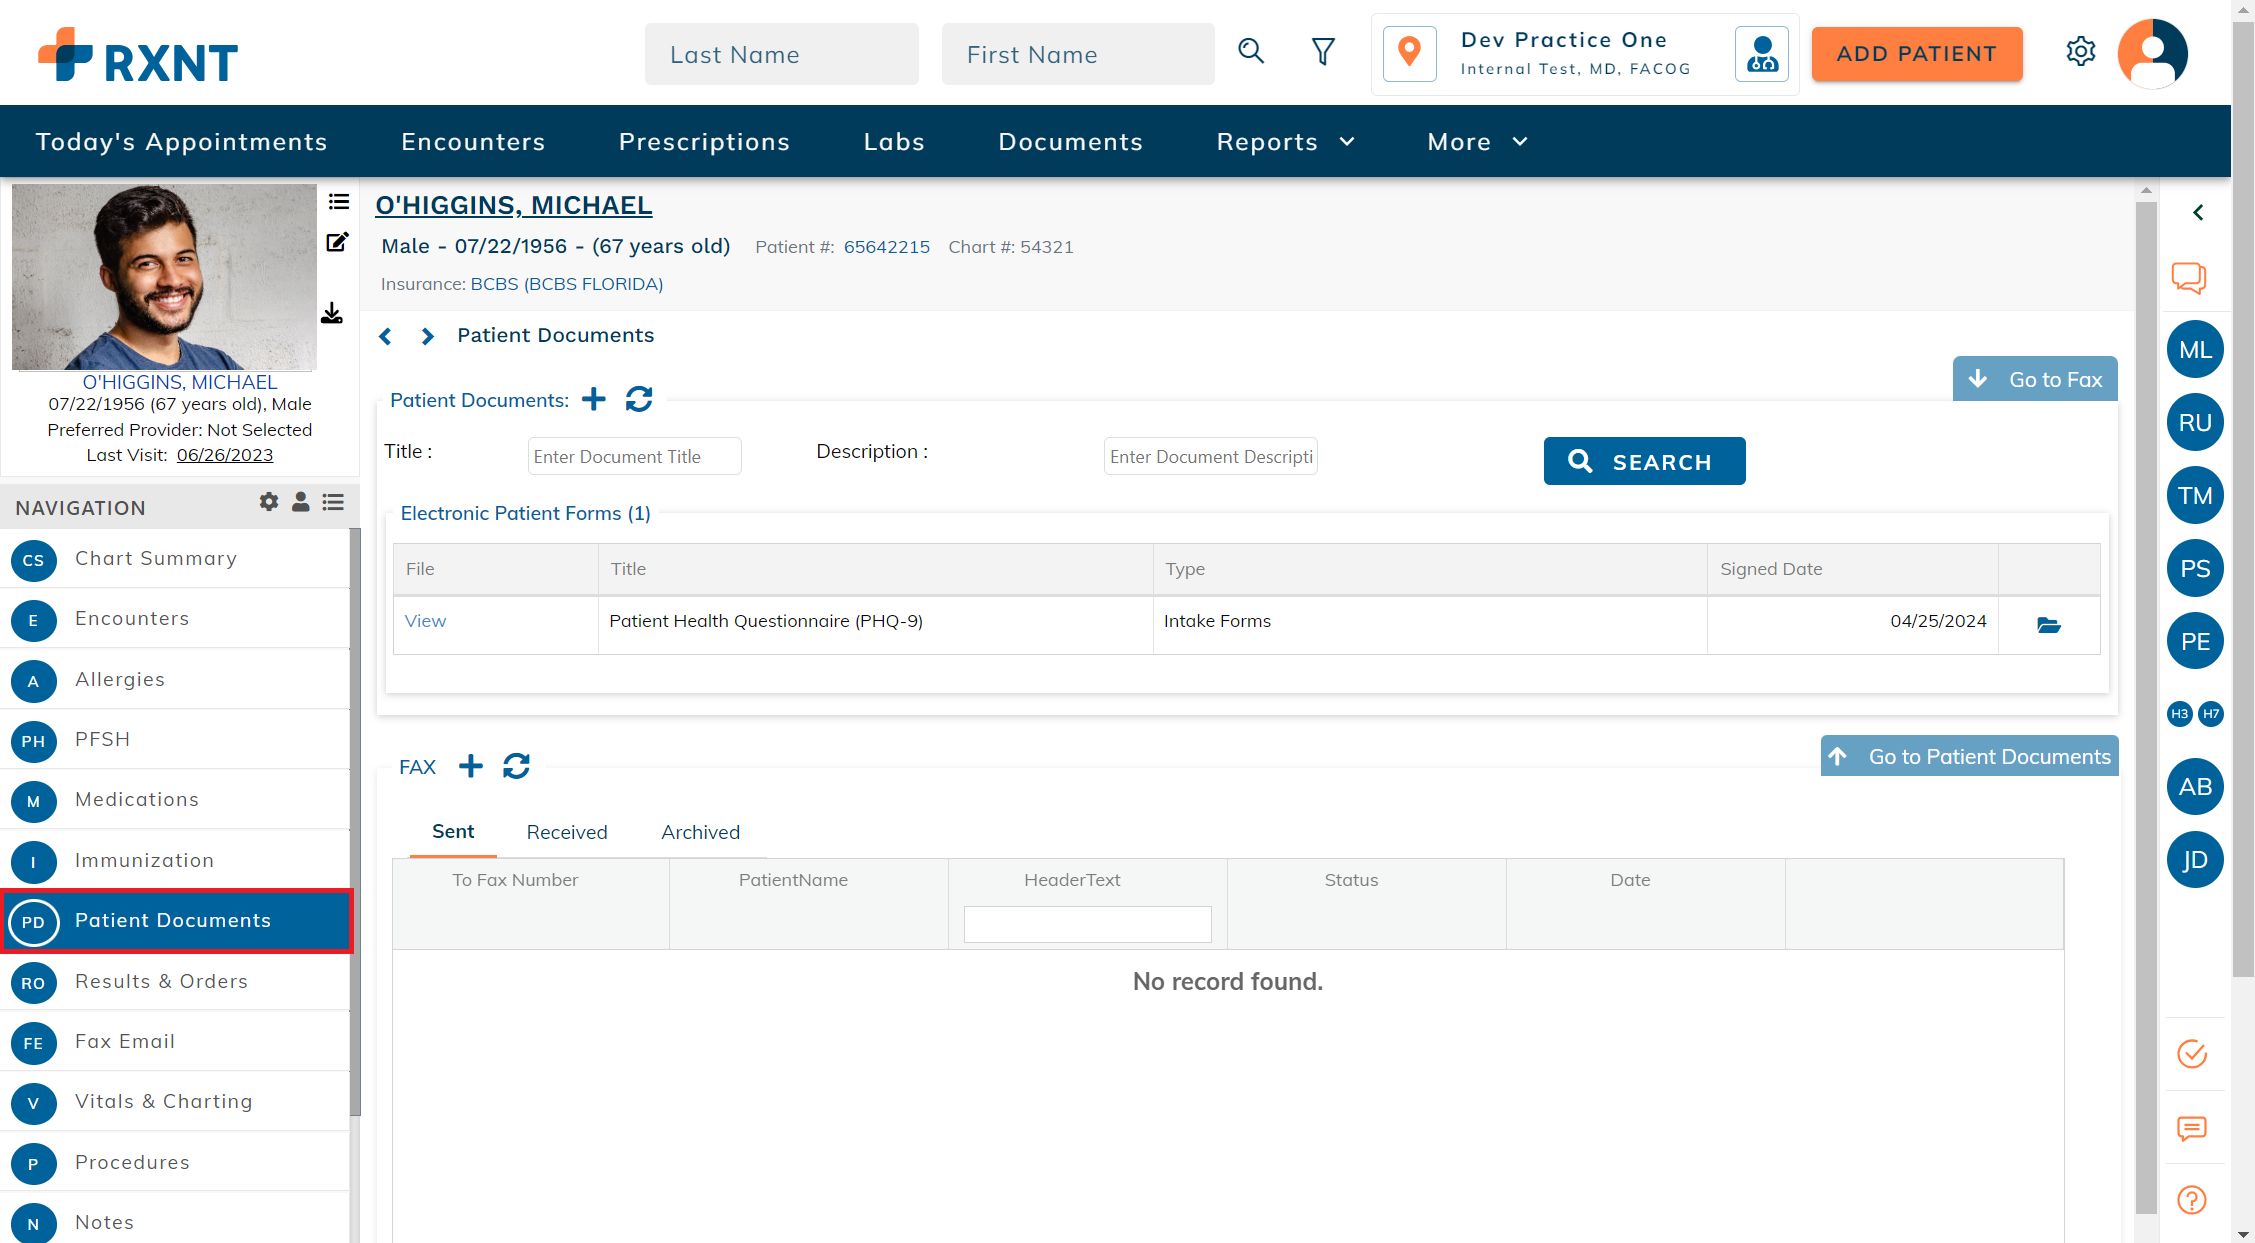
Task: Click the patient photo thumbnail
Action: click(x=164, y=277)
